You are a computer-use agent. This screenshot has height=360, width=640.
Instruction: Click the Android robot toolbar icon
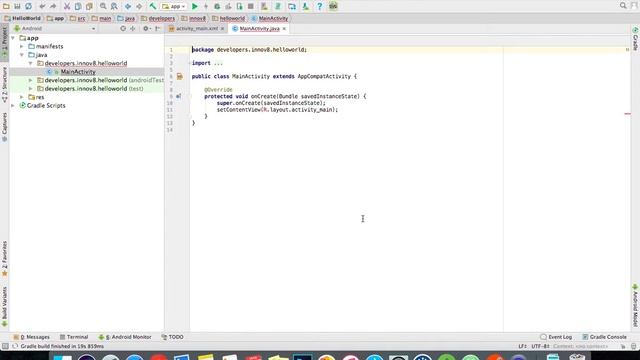[x=333, y=6]
